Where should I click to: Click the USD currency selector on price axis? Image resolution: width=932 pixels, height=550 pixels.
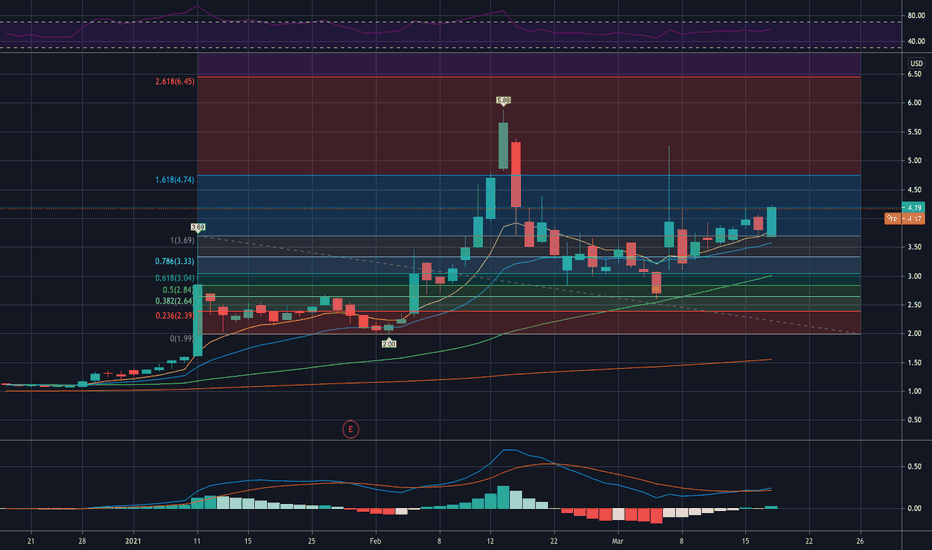pos(916,63)
